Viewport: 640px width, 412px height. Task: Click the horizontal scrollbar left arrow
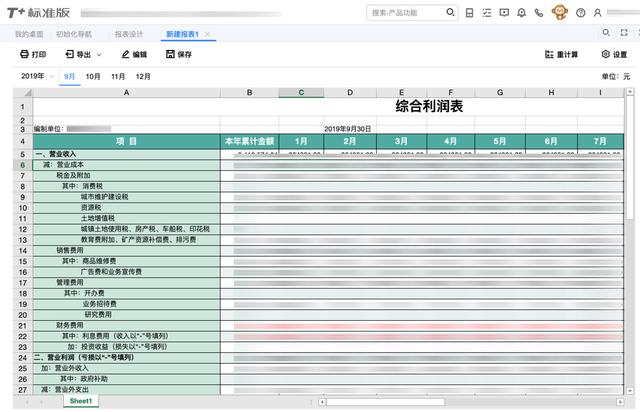322,402
